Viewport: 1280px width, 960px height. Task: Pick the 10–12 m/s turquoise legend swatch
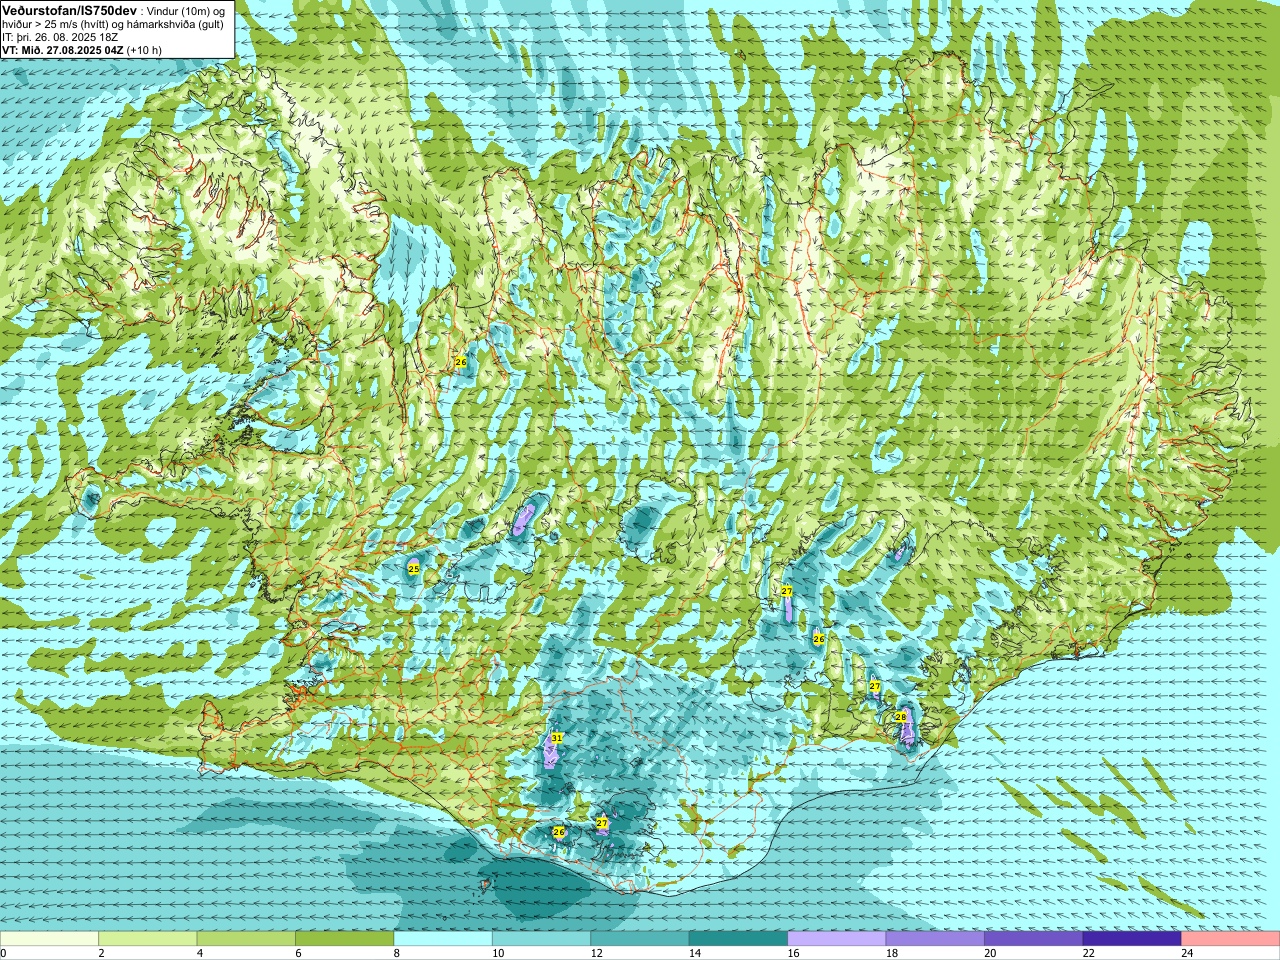coord(541,939)
